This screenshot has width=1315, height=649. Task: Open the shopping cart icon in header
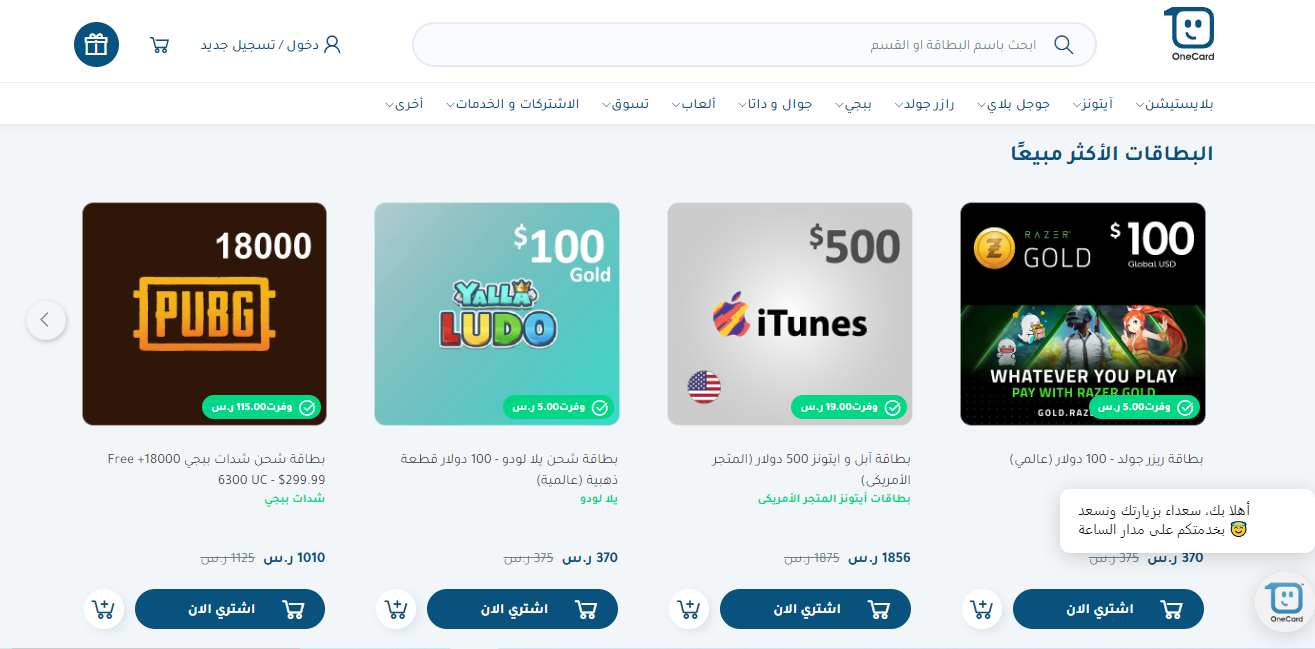click(x=159, y=45)
